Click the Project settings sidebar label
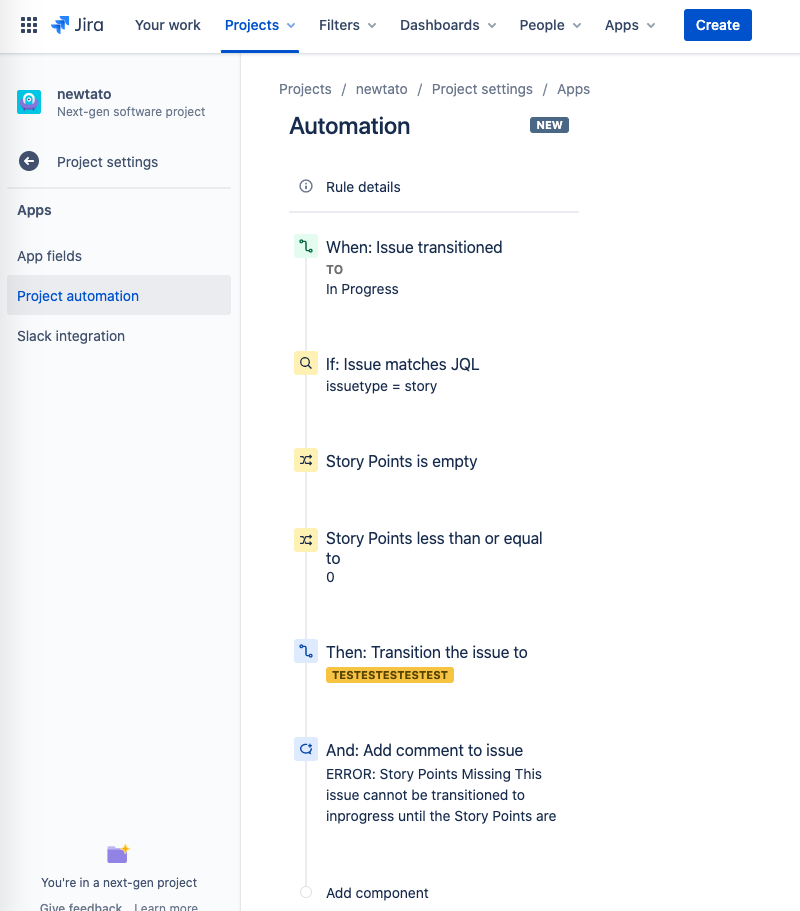Screen dimensions: 800x911 tap(107, 162)
